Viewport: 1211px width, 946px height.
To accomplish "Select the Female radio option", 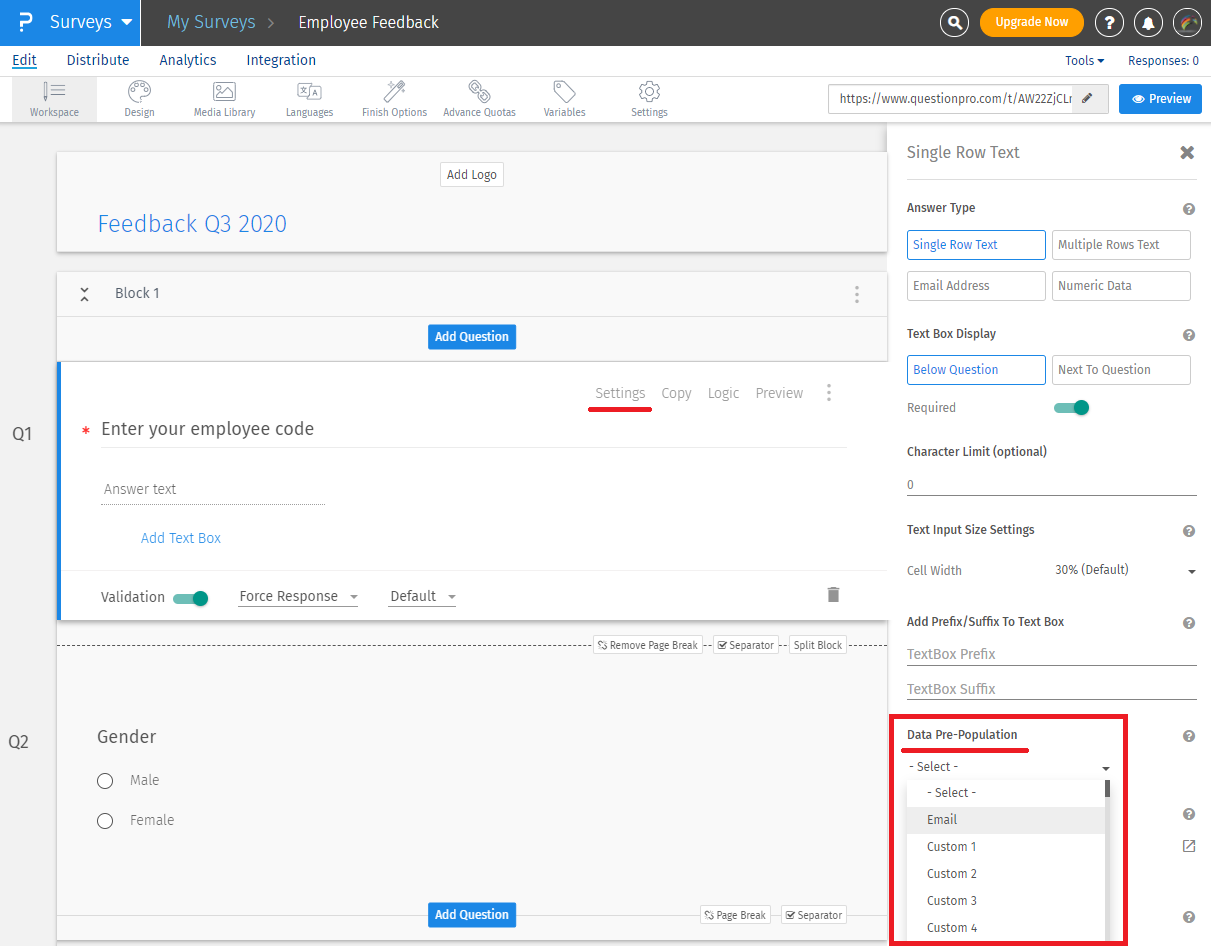I will 105,821.
